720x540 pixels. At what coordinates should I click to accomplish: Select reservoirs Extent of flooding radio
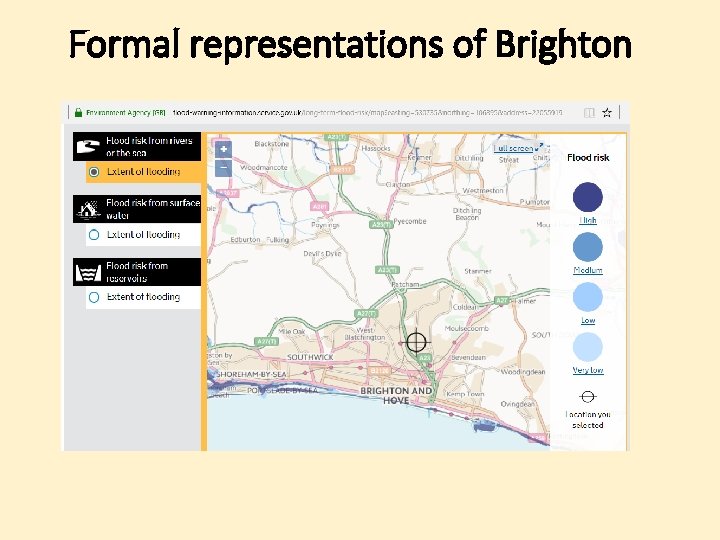click(x=94, y=297)
